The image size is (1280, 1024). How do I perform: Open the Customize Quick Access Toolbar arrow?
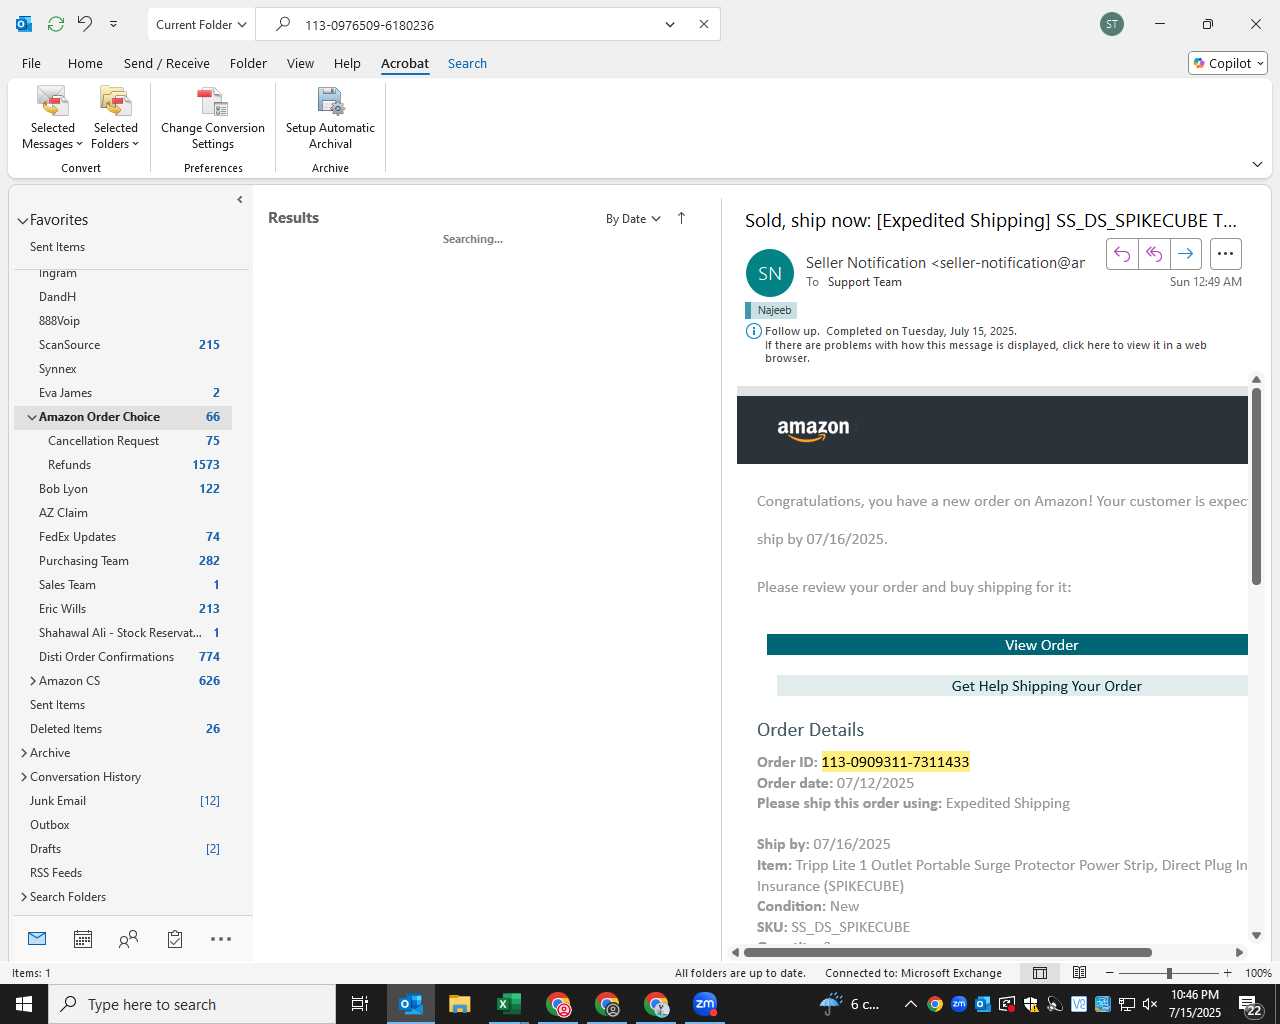coord(113,24)
